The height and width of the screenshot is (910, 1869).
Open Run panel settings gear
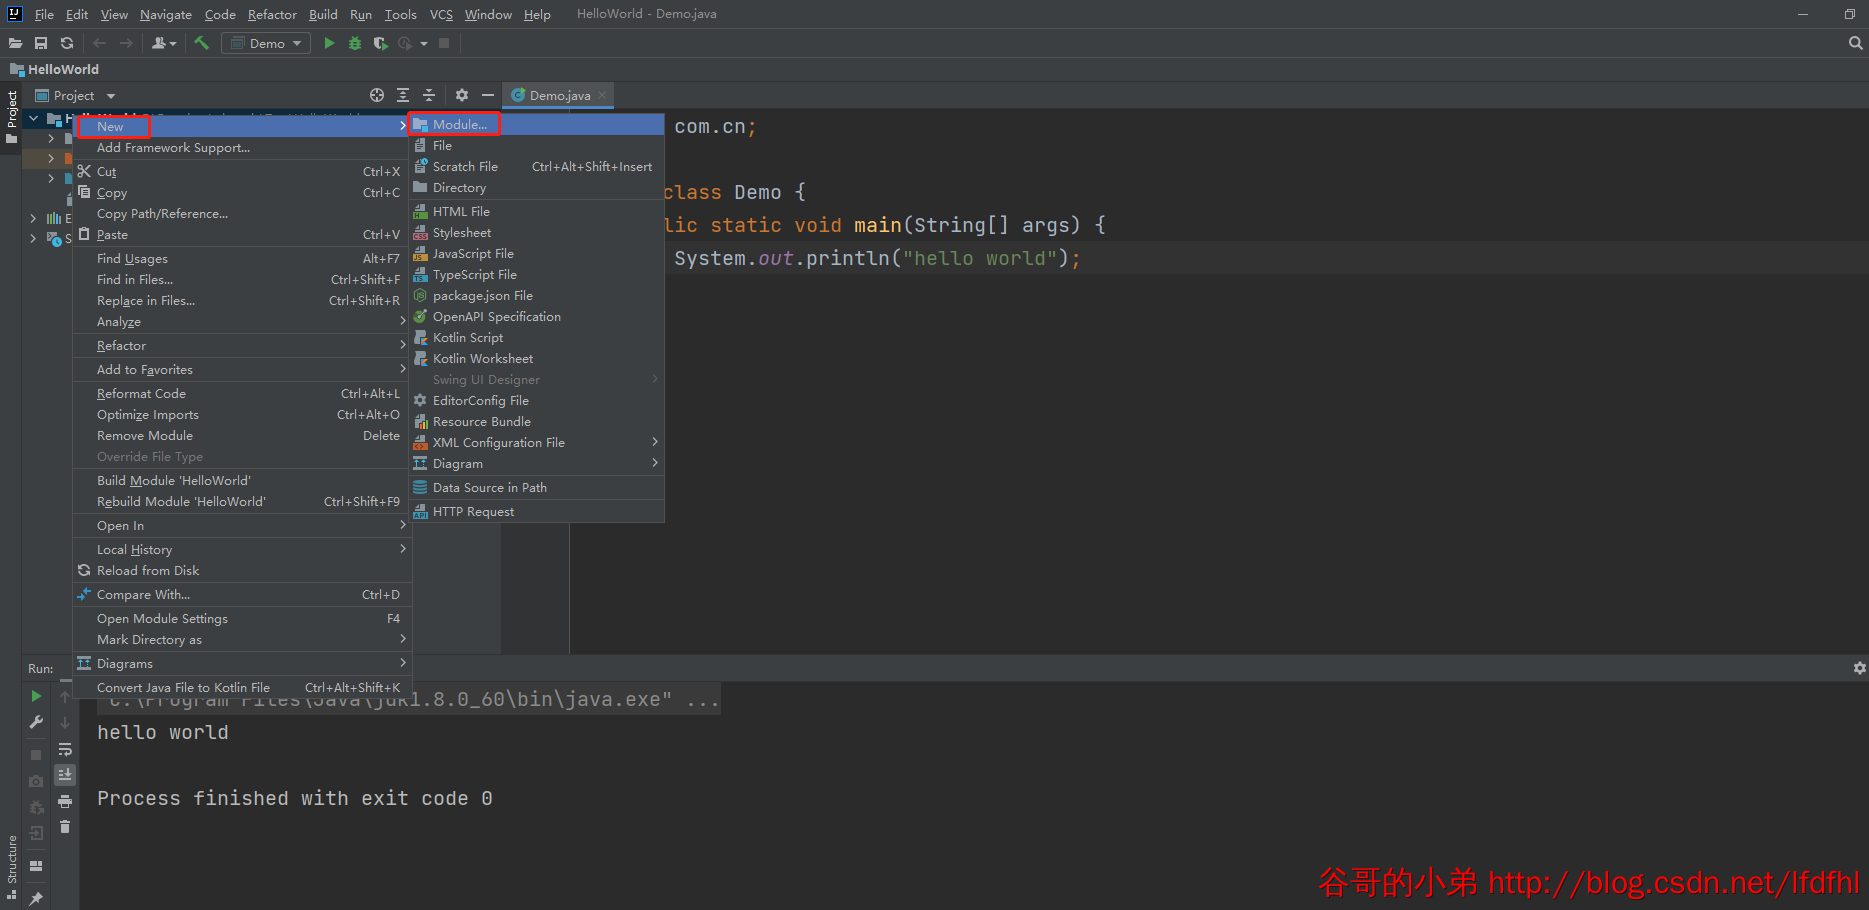pos(1859,668)
